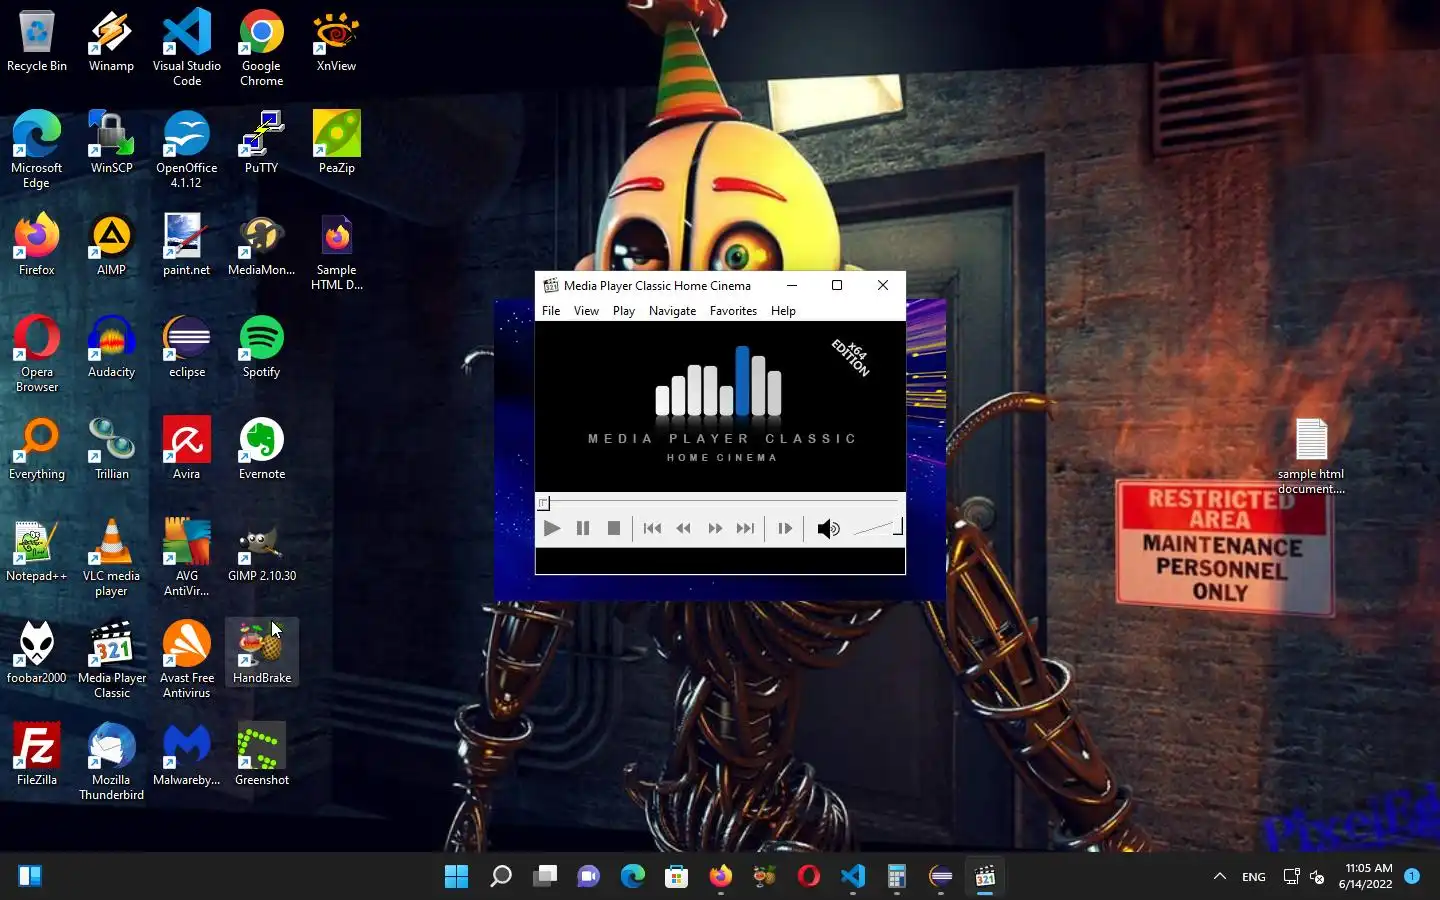Screen dimensions: 1440x900
Task: Select the AVG AntiVirus desktop icon
Action: (187, 558)
